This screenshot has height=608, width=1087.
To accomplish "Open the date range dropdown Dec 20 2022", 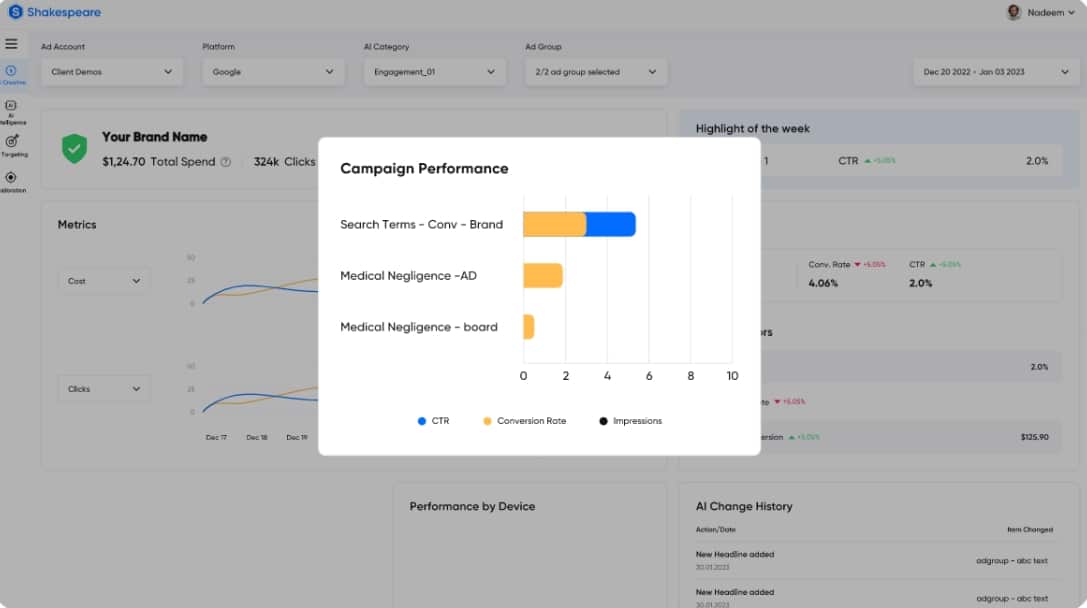I will coord(995,71).
